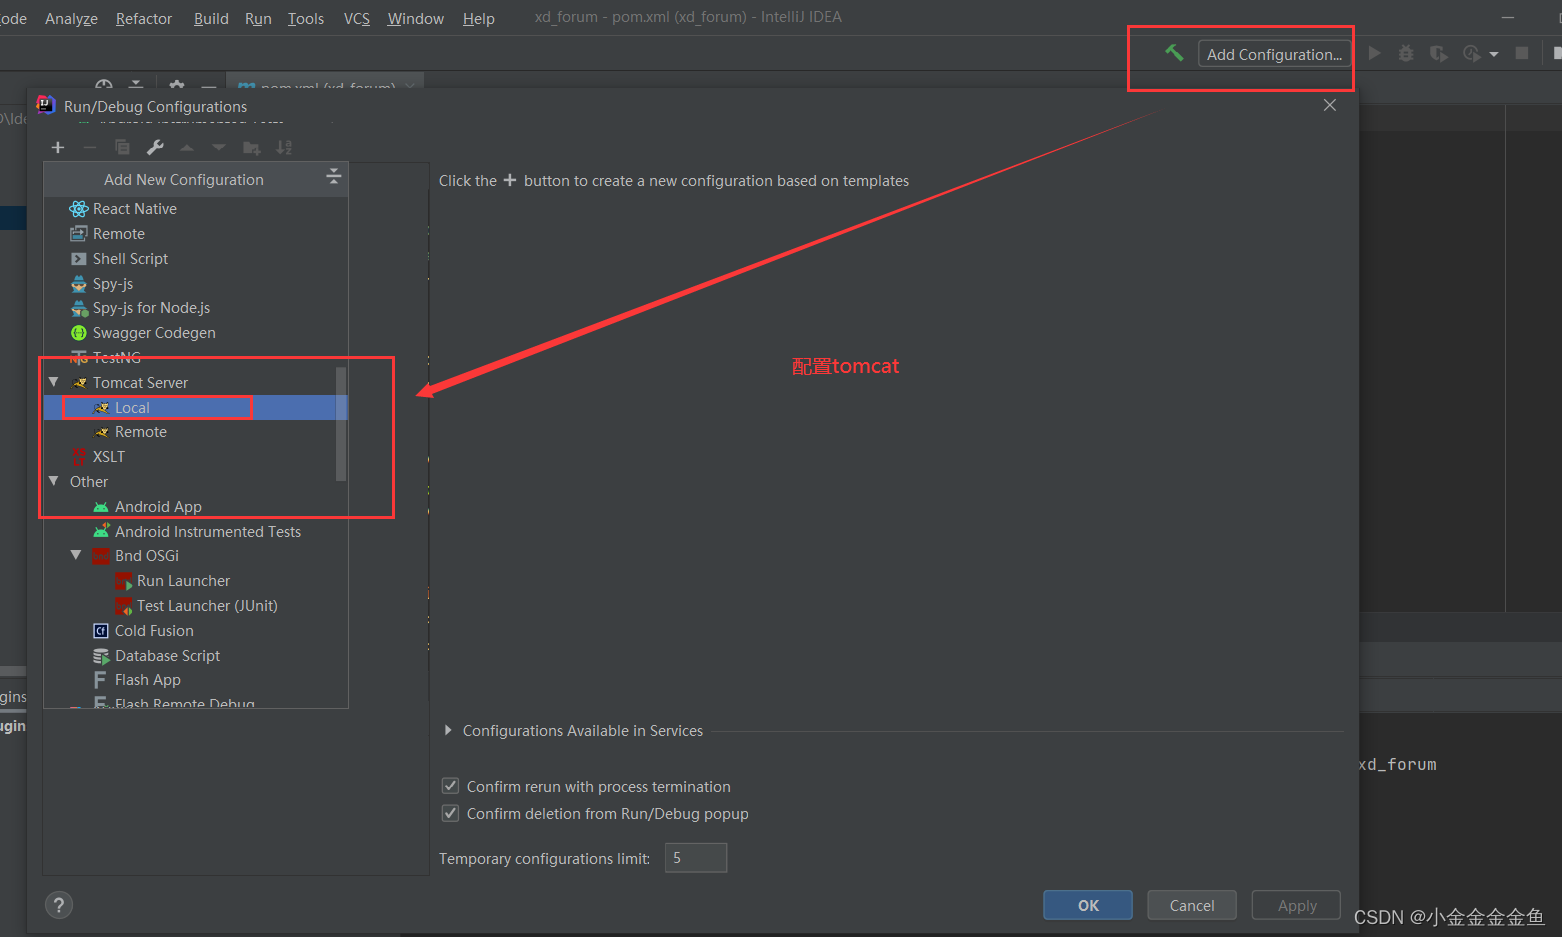This screenshot has width=1562, height=937.
Task: Click the wrench Edit Templates icon
Action: point(155,148)
